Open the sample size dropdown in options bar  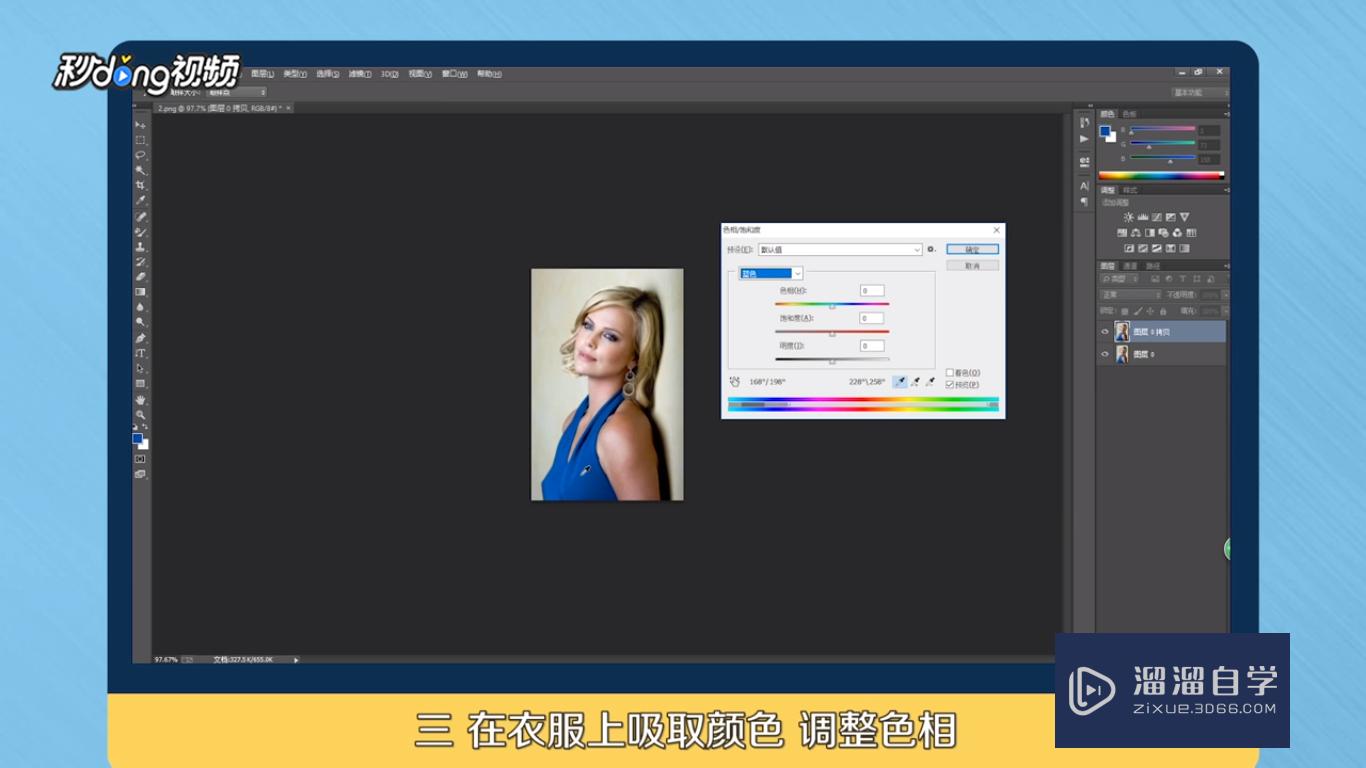point(236,92)
